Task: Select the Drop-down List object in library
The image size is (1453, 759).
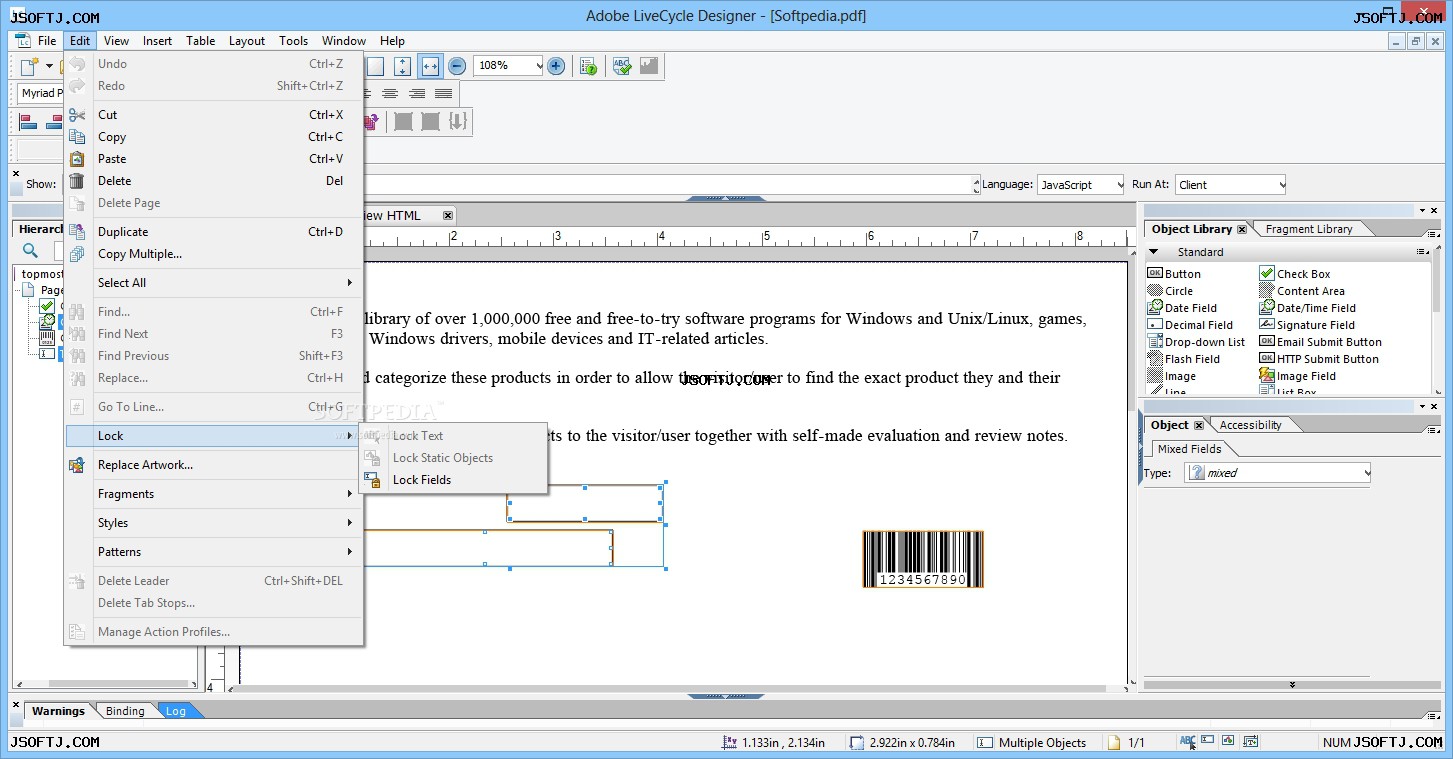Action: tap(1196, 342)
